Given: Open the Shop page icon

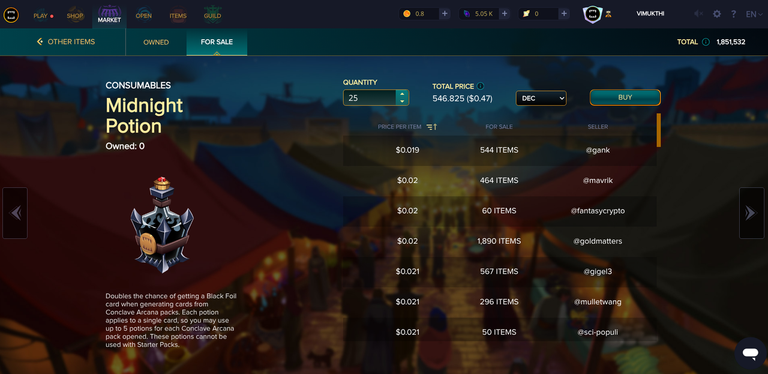Looking at the screenshot, I should tap(75, 15).
